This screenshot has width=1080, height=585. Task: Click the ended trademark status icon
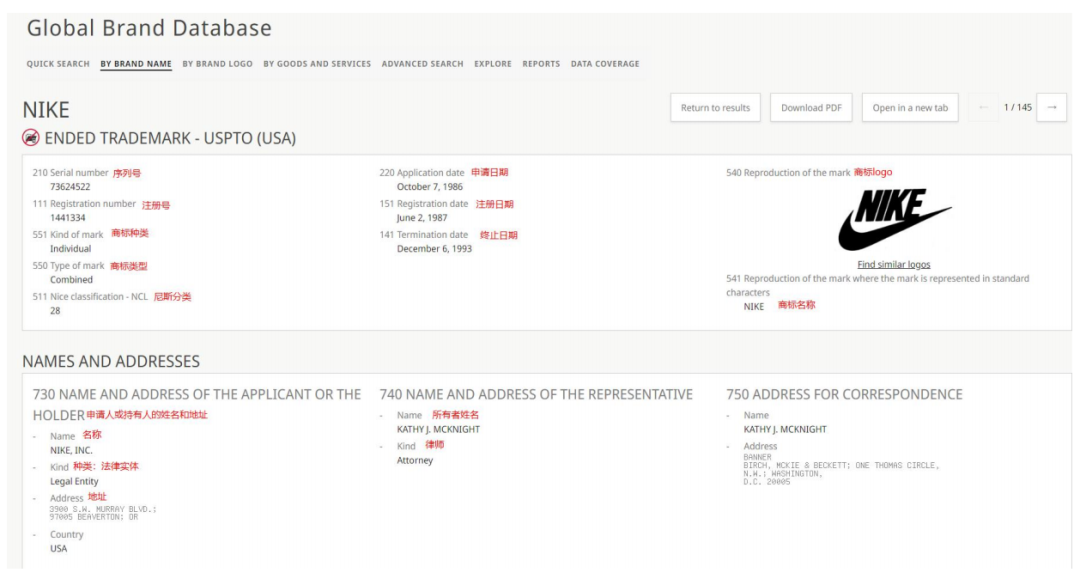pos(30,138)
